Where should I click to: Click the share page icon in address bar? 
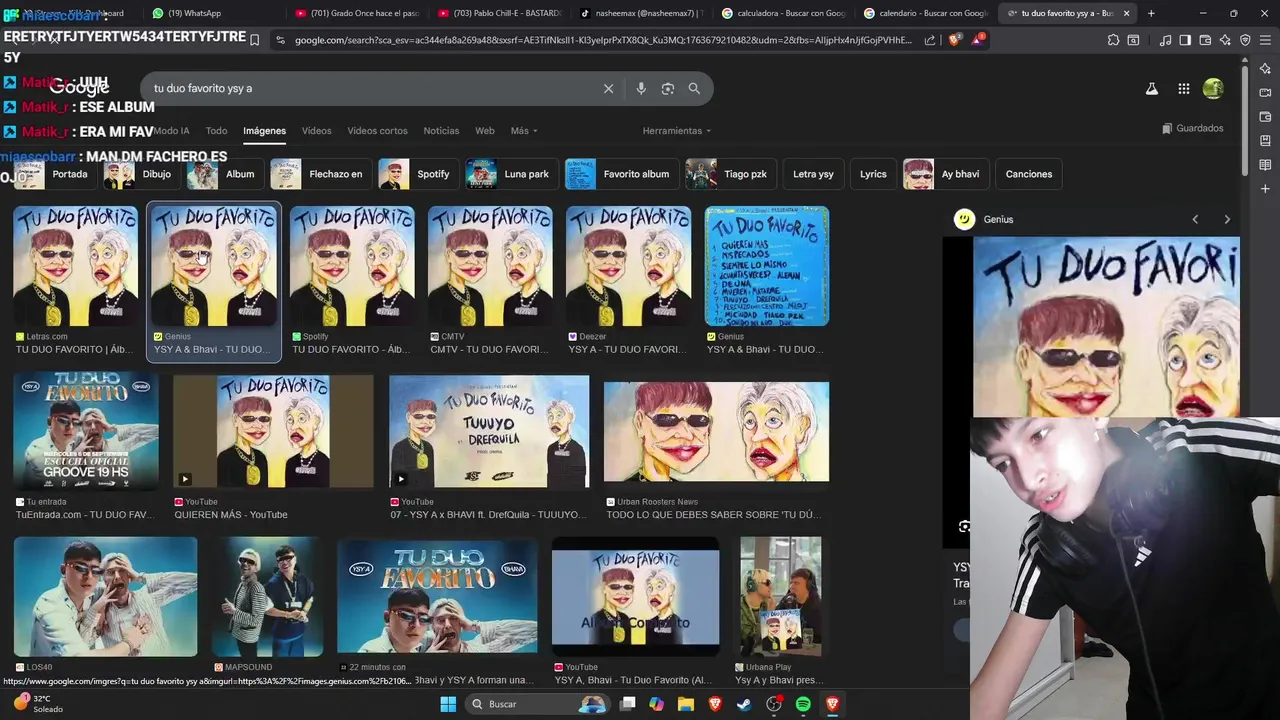pos(930,40)
